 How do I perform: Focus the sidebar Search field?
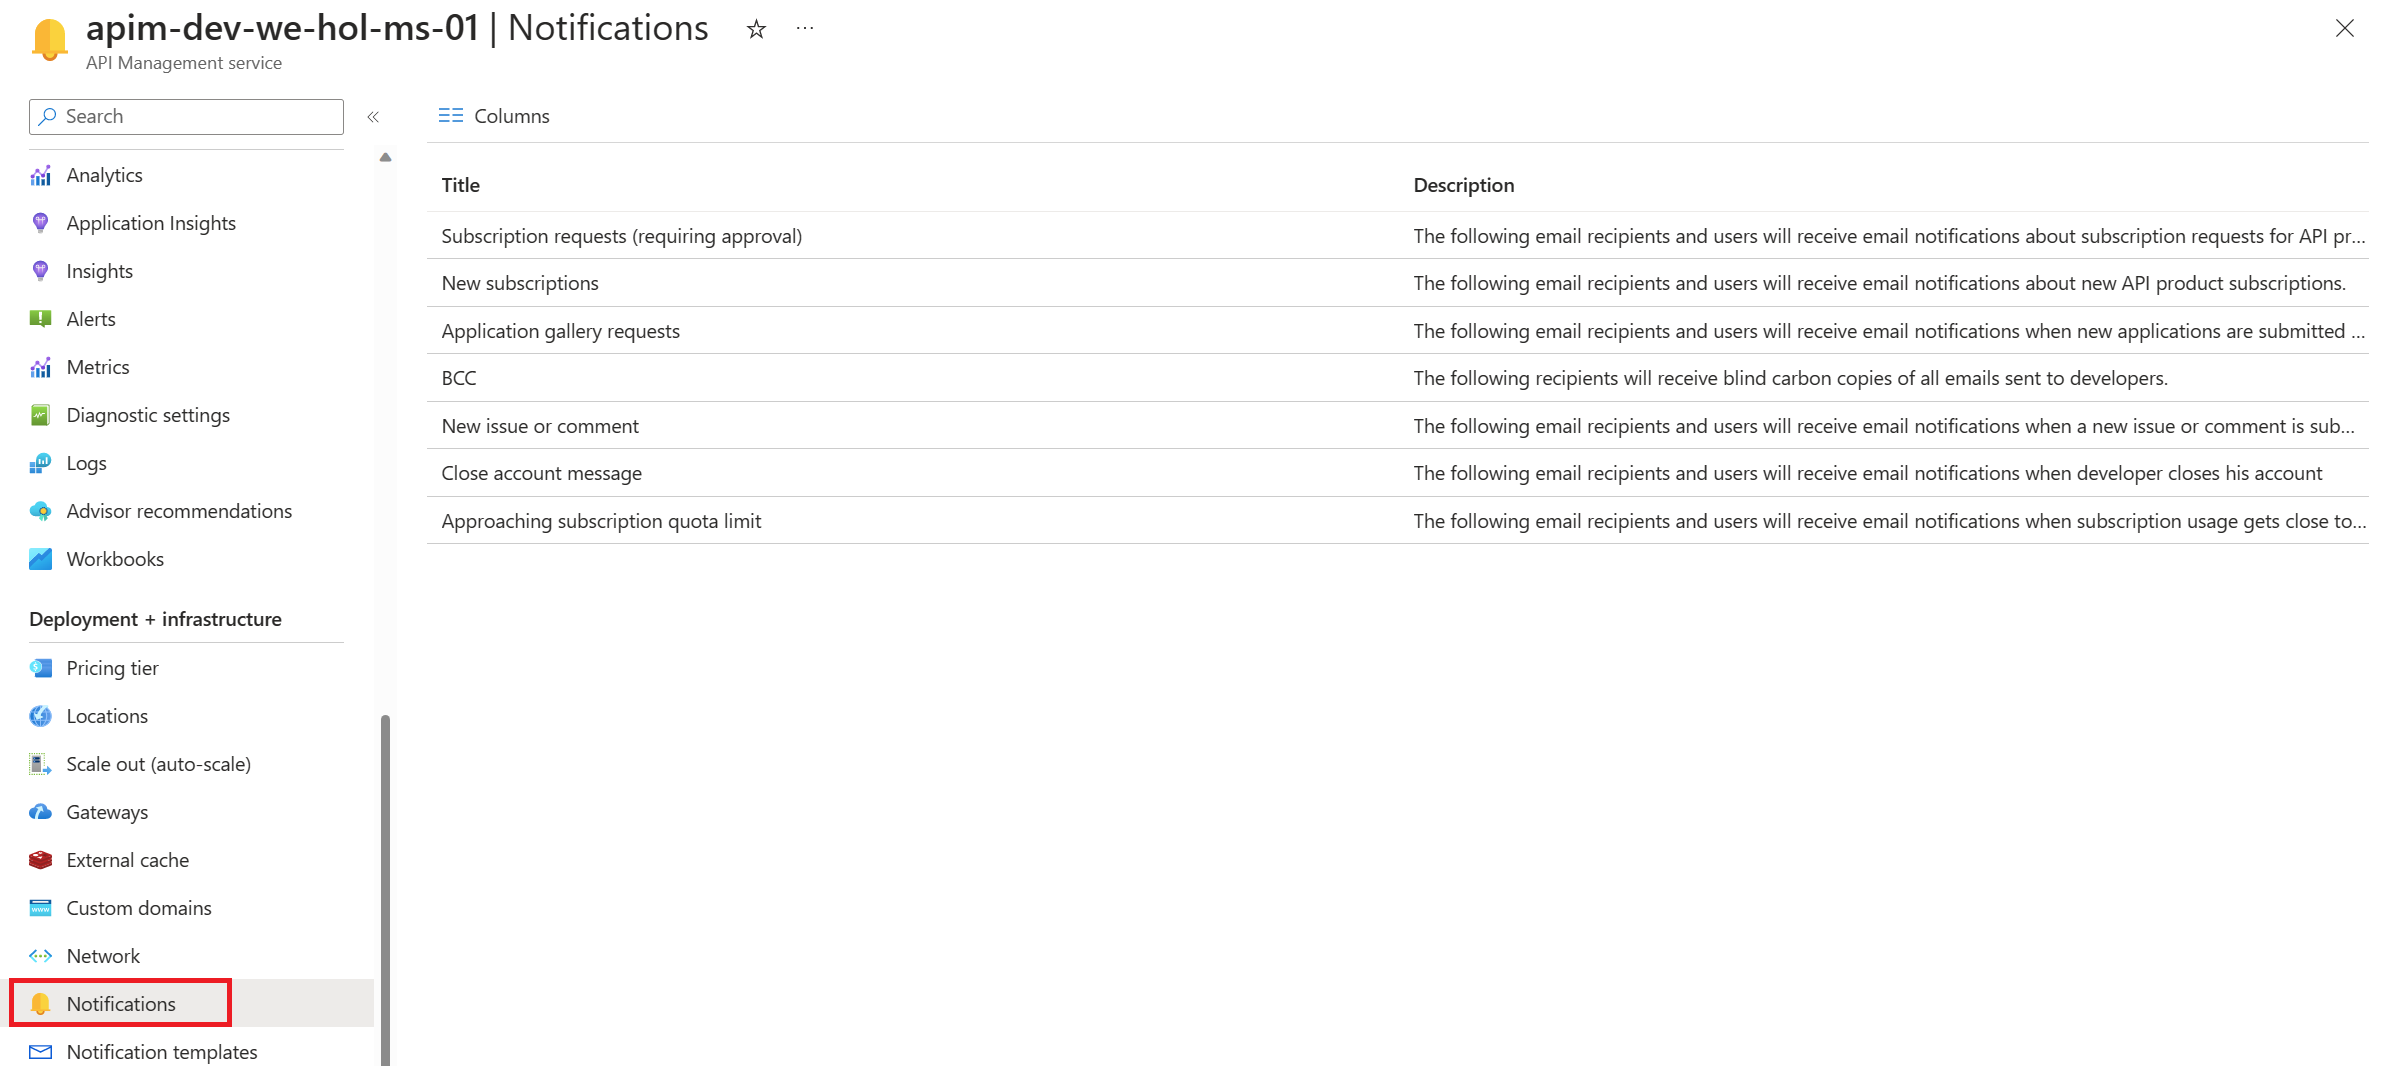tap(186, 116)
